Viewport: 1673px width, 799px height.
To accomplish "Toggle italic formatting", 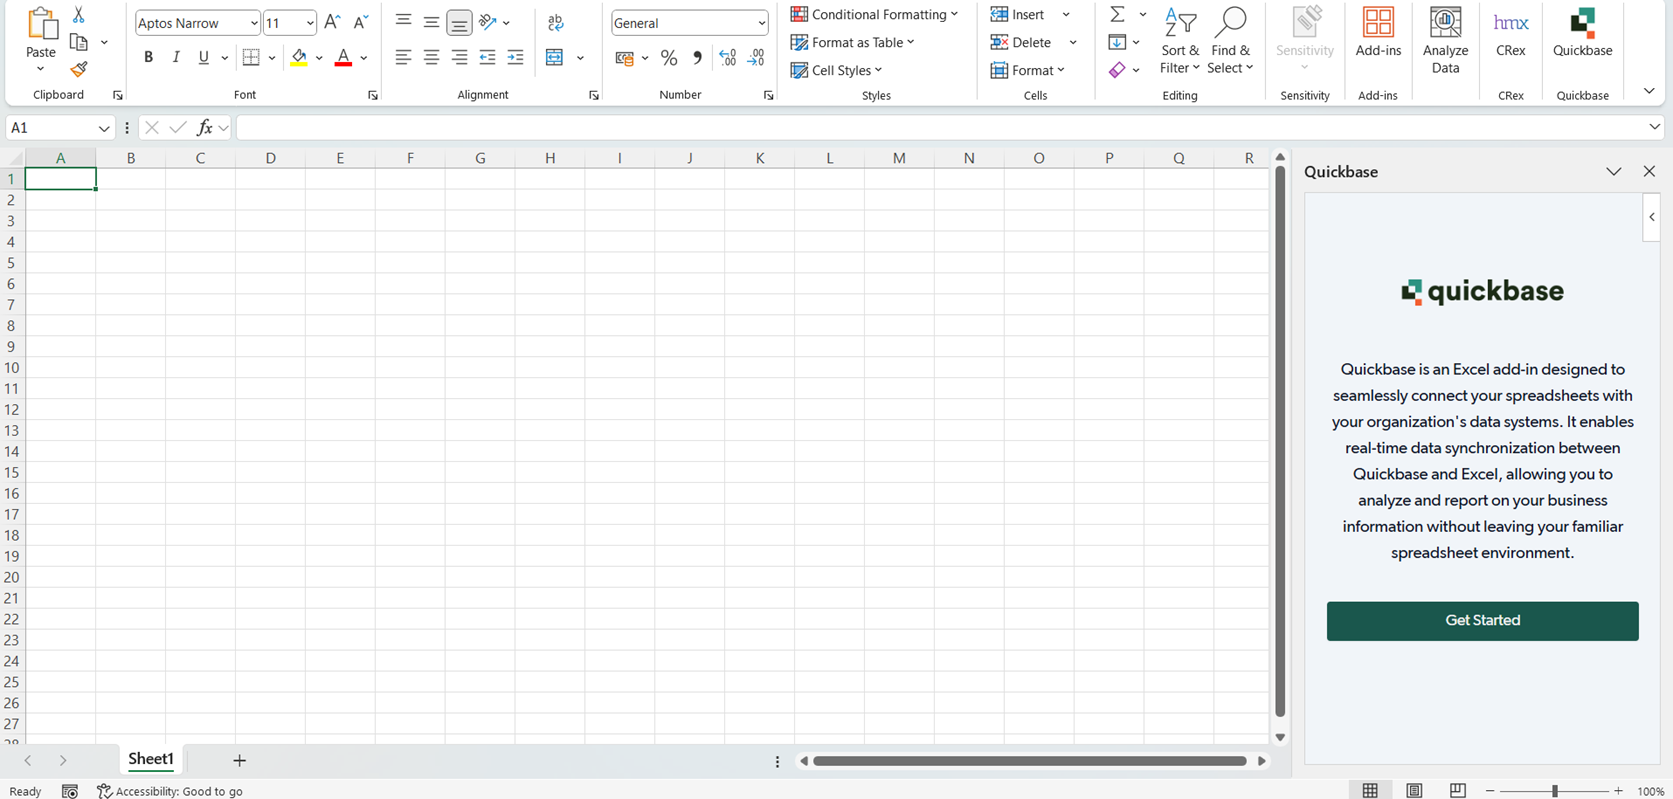I will tap(176, 58).
